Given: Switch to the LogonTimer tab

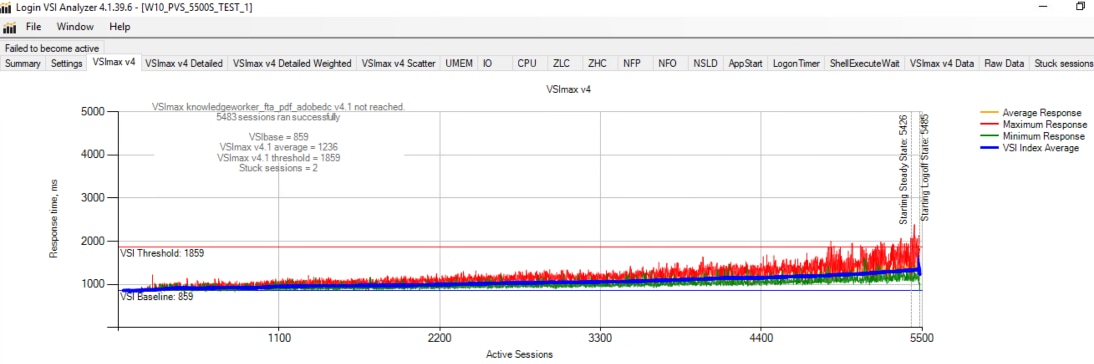Looking at the screenshot, I should click(796, 63).
